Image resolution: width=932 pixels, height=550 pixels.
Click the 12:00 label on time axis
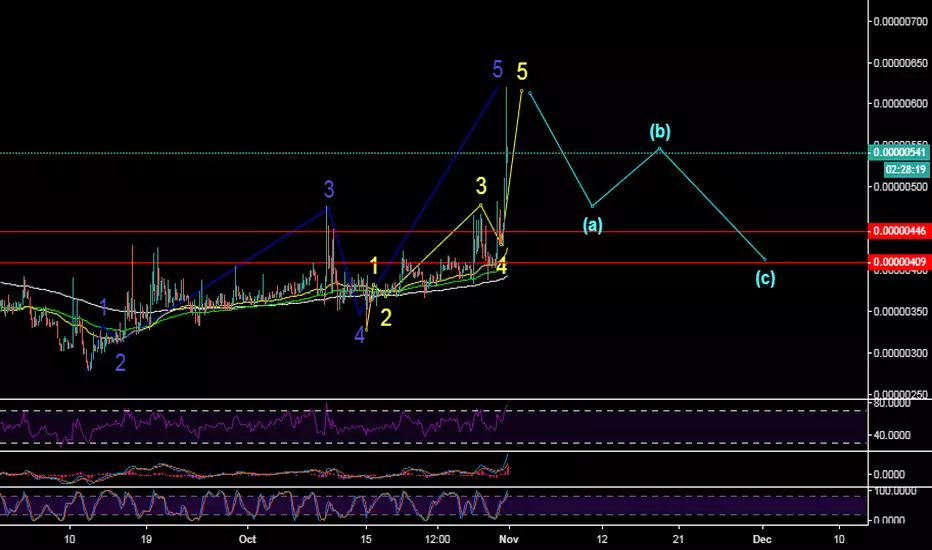tap(437, 539)
